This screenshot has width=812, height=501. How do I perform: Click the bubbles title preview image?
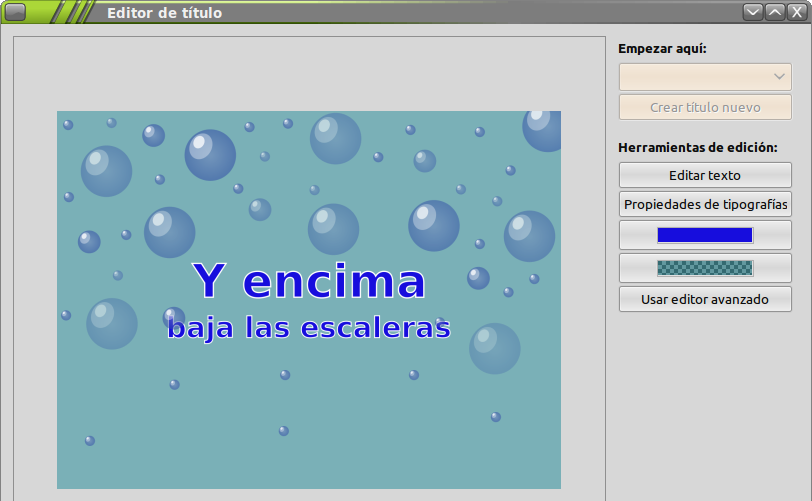click(309, 299)
